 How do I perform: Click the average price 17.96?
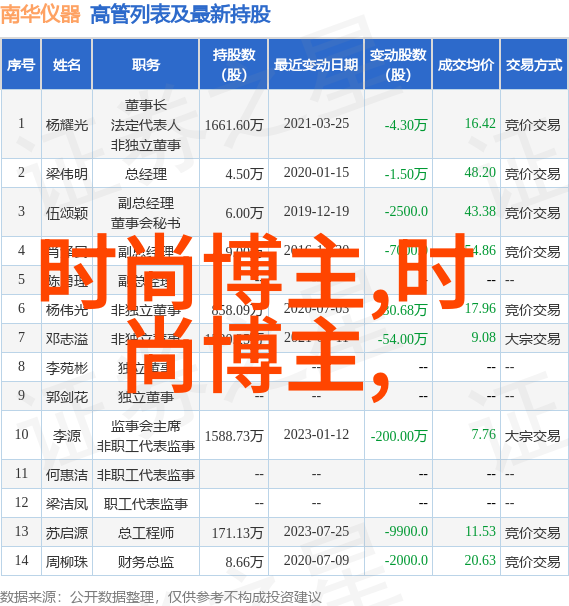point(480,308)
